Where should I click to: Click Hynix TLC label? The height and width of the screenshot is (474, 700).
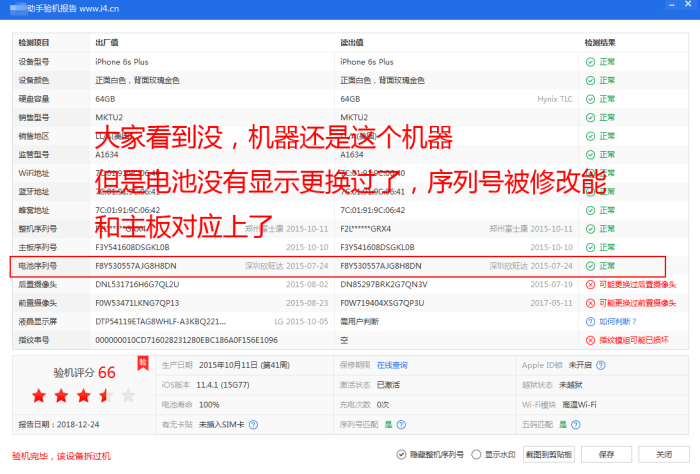[x=554, y=99]
